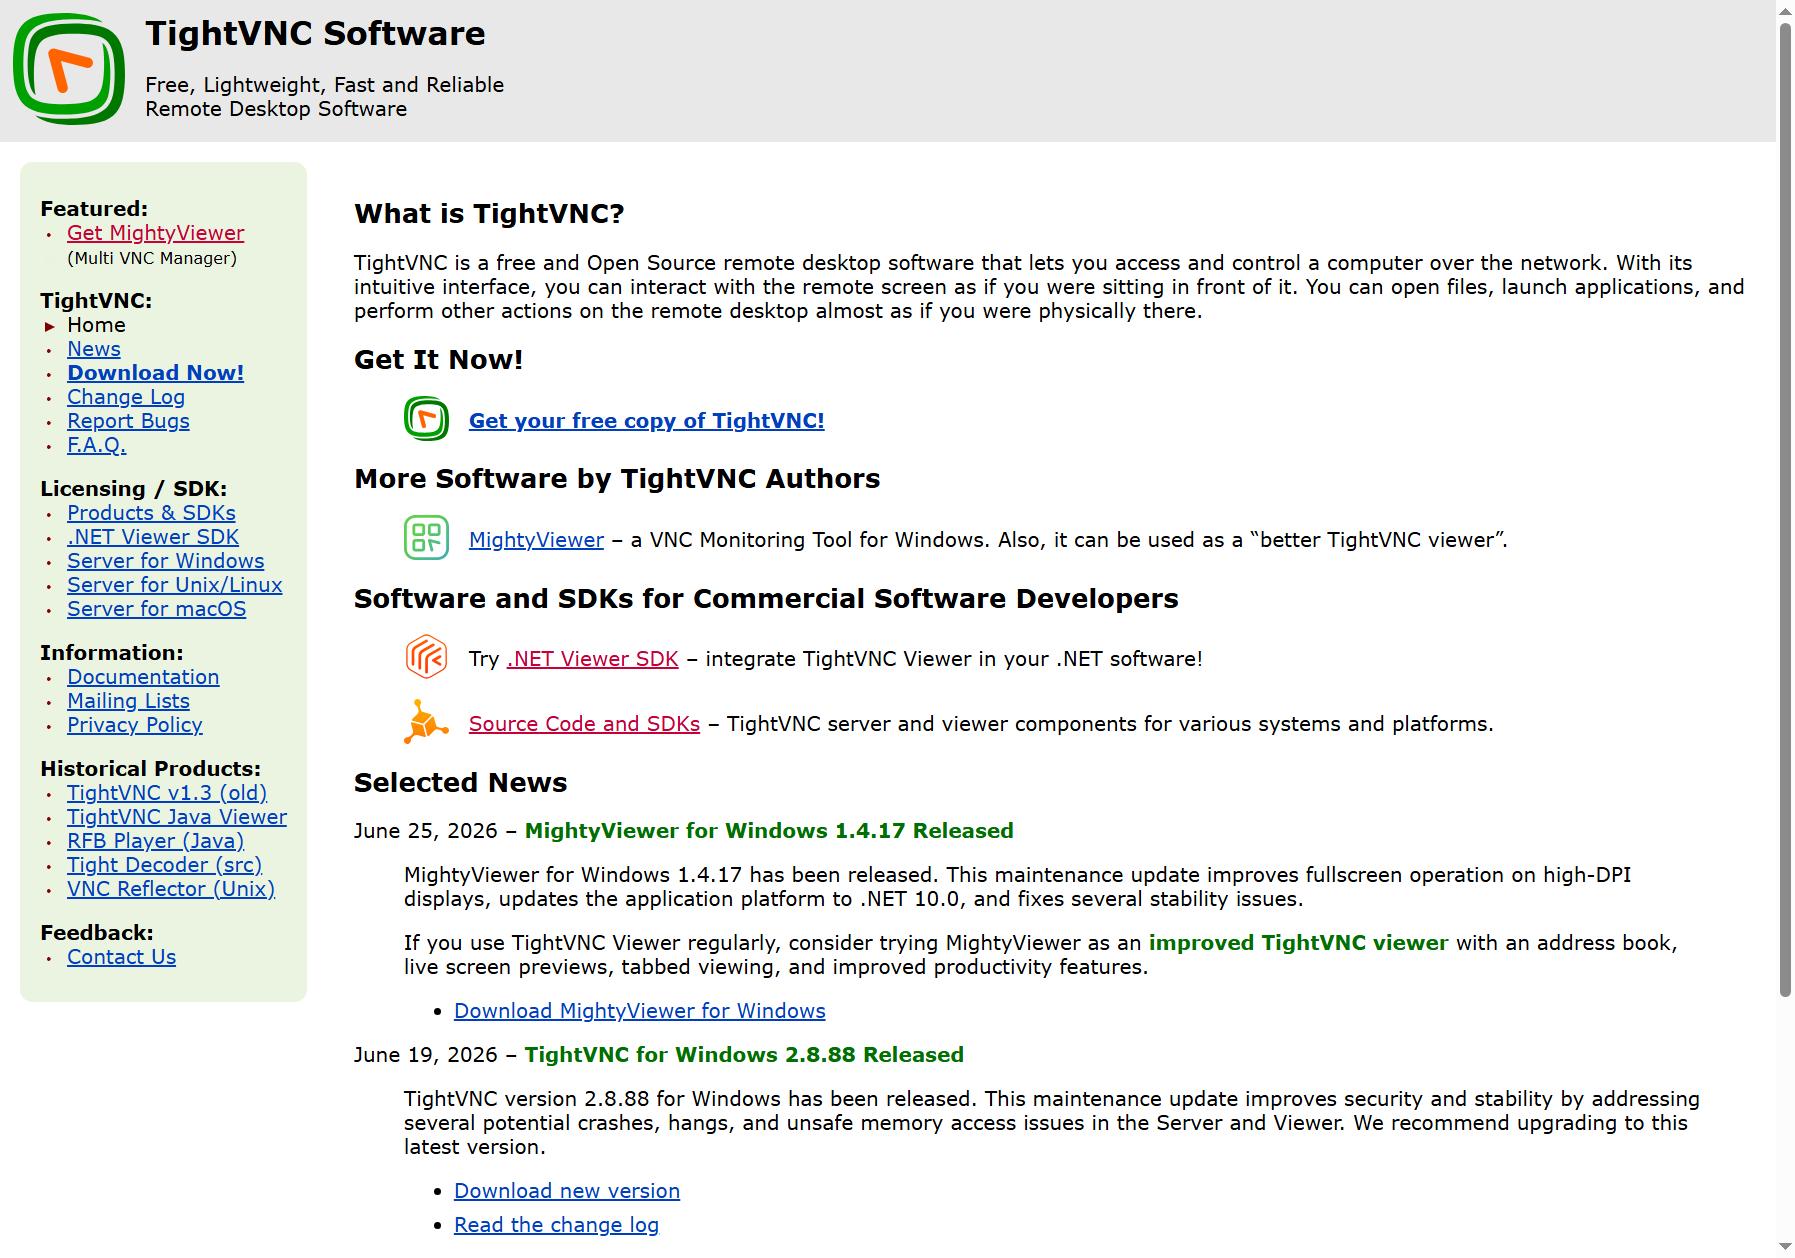Screen dimensions: 1795x1258
Task: Open the Report Bugs sidebar link
Action: [128, 421]
